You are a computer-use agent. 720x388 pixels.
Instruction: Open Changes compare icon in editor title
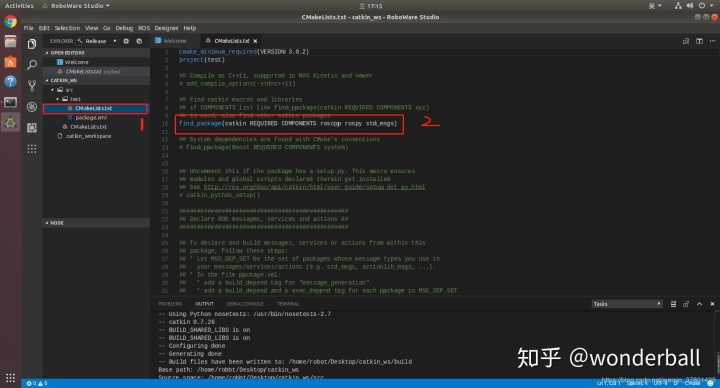[686, 41]
